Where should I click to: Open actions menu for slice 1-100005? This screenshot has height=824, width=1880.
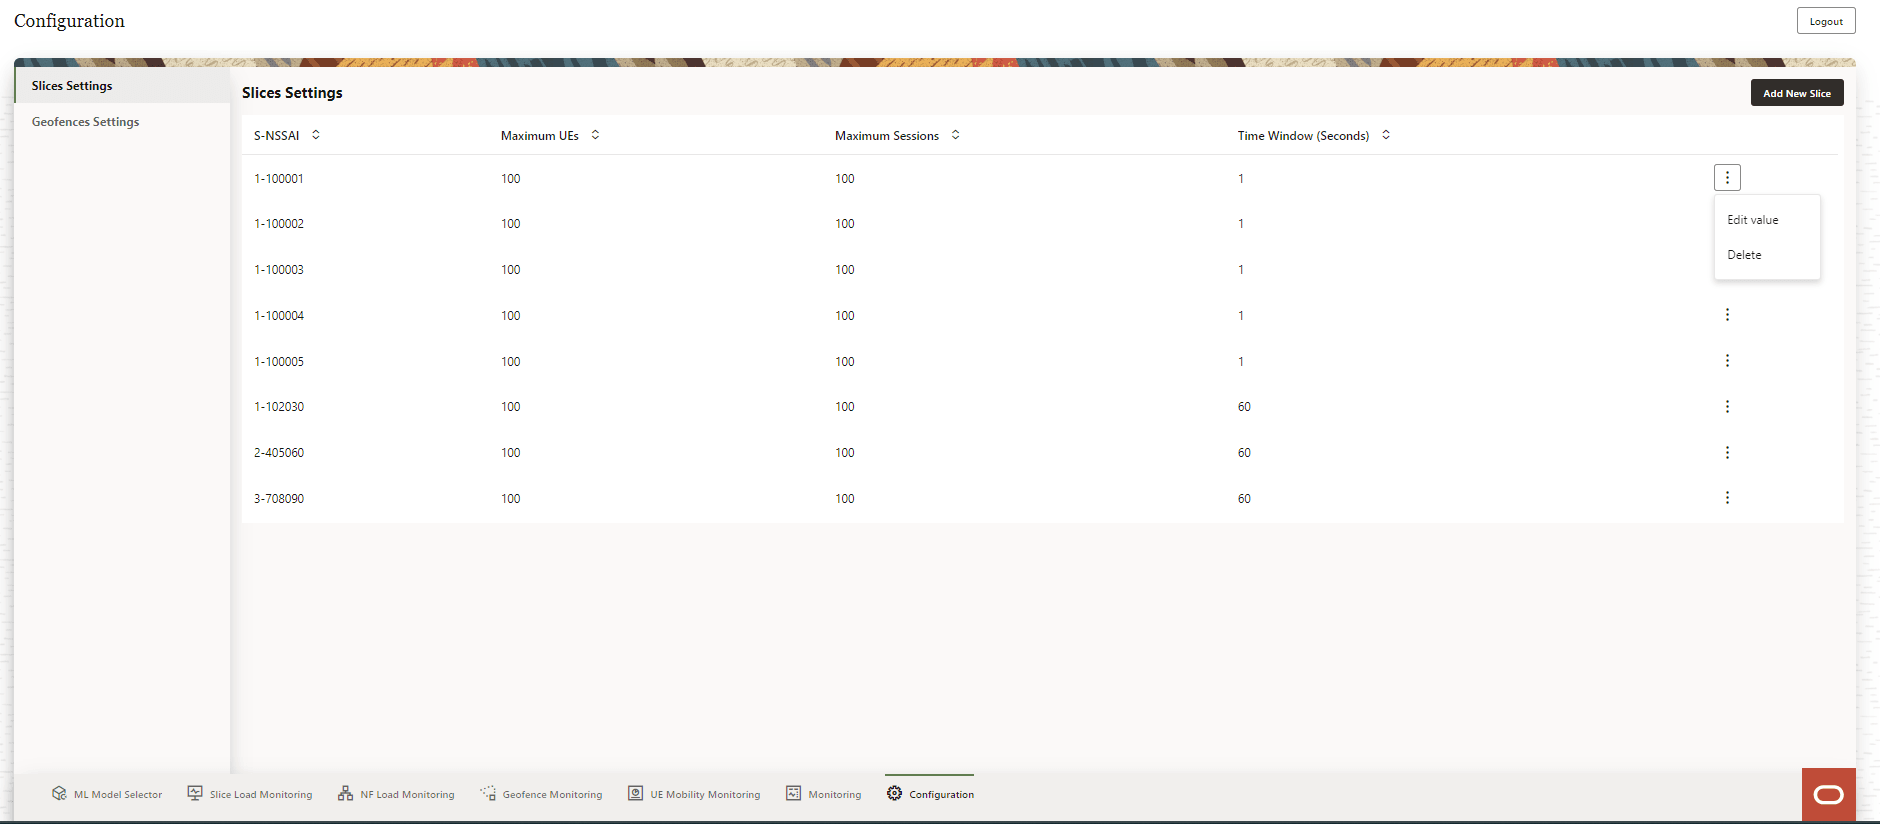[1727, 361]
